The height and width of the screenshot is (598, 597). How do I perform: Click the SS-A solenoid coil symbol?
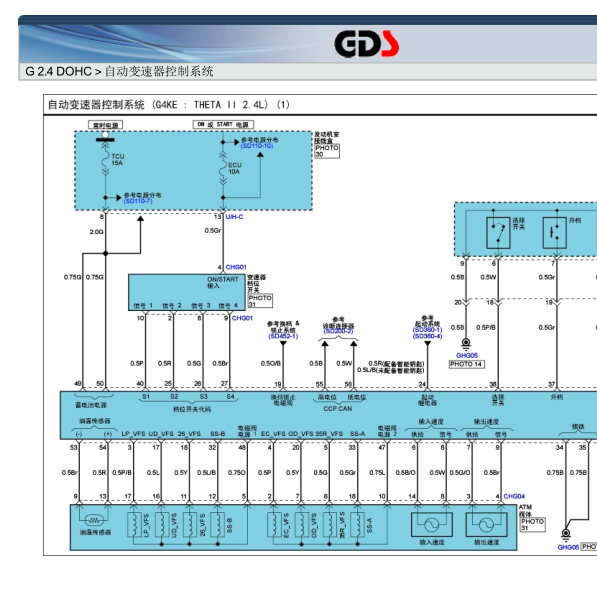pyautogui.click(x=358, y=525)
